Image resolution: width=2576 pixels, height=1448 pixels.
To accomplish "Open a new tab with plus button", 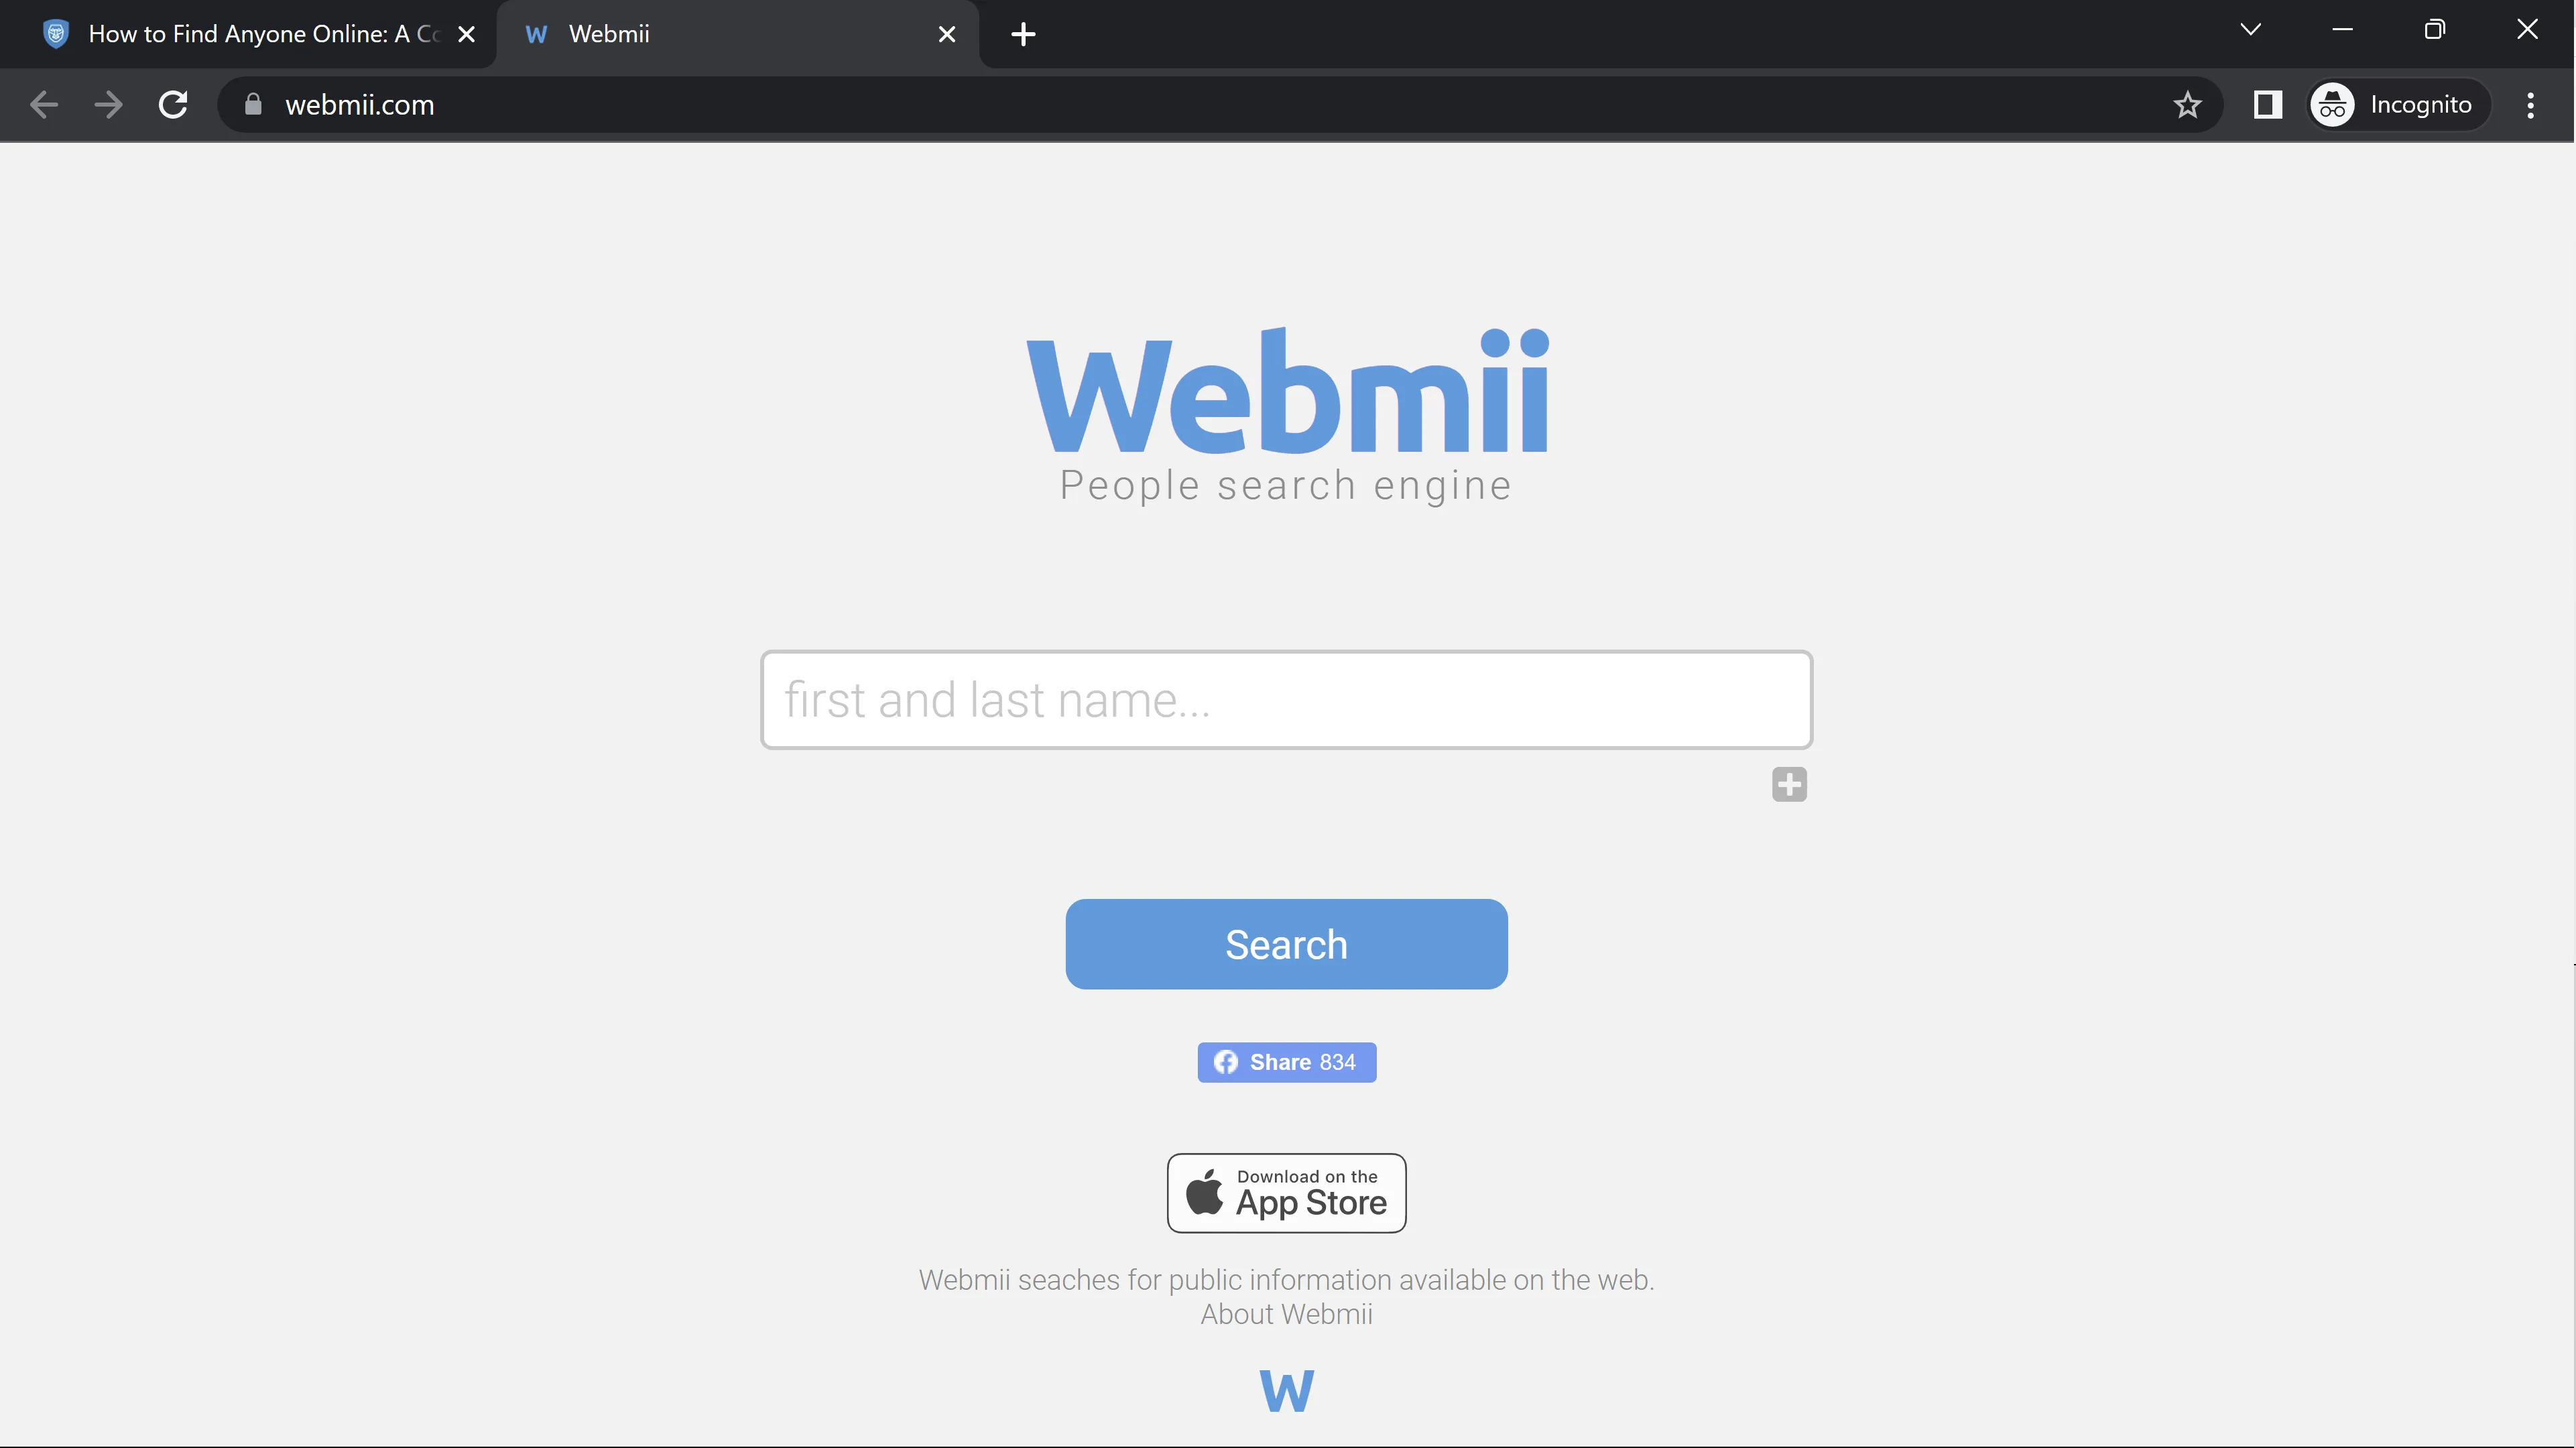I will pos(1023,35).
